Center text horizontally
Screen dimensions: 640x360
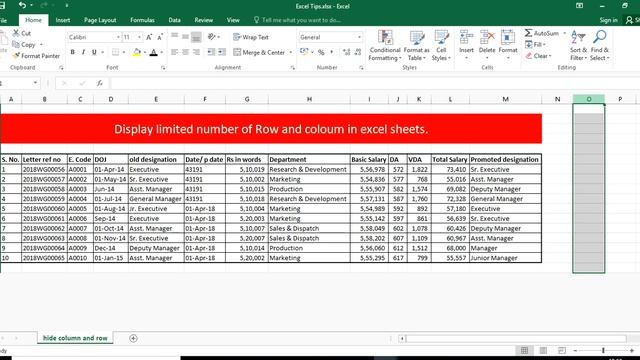tap(185, 52)
